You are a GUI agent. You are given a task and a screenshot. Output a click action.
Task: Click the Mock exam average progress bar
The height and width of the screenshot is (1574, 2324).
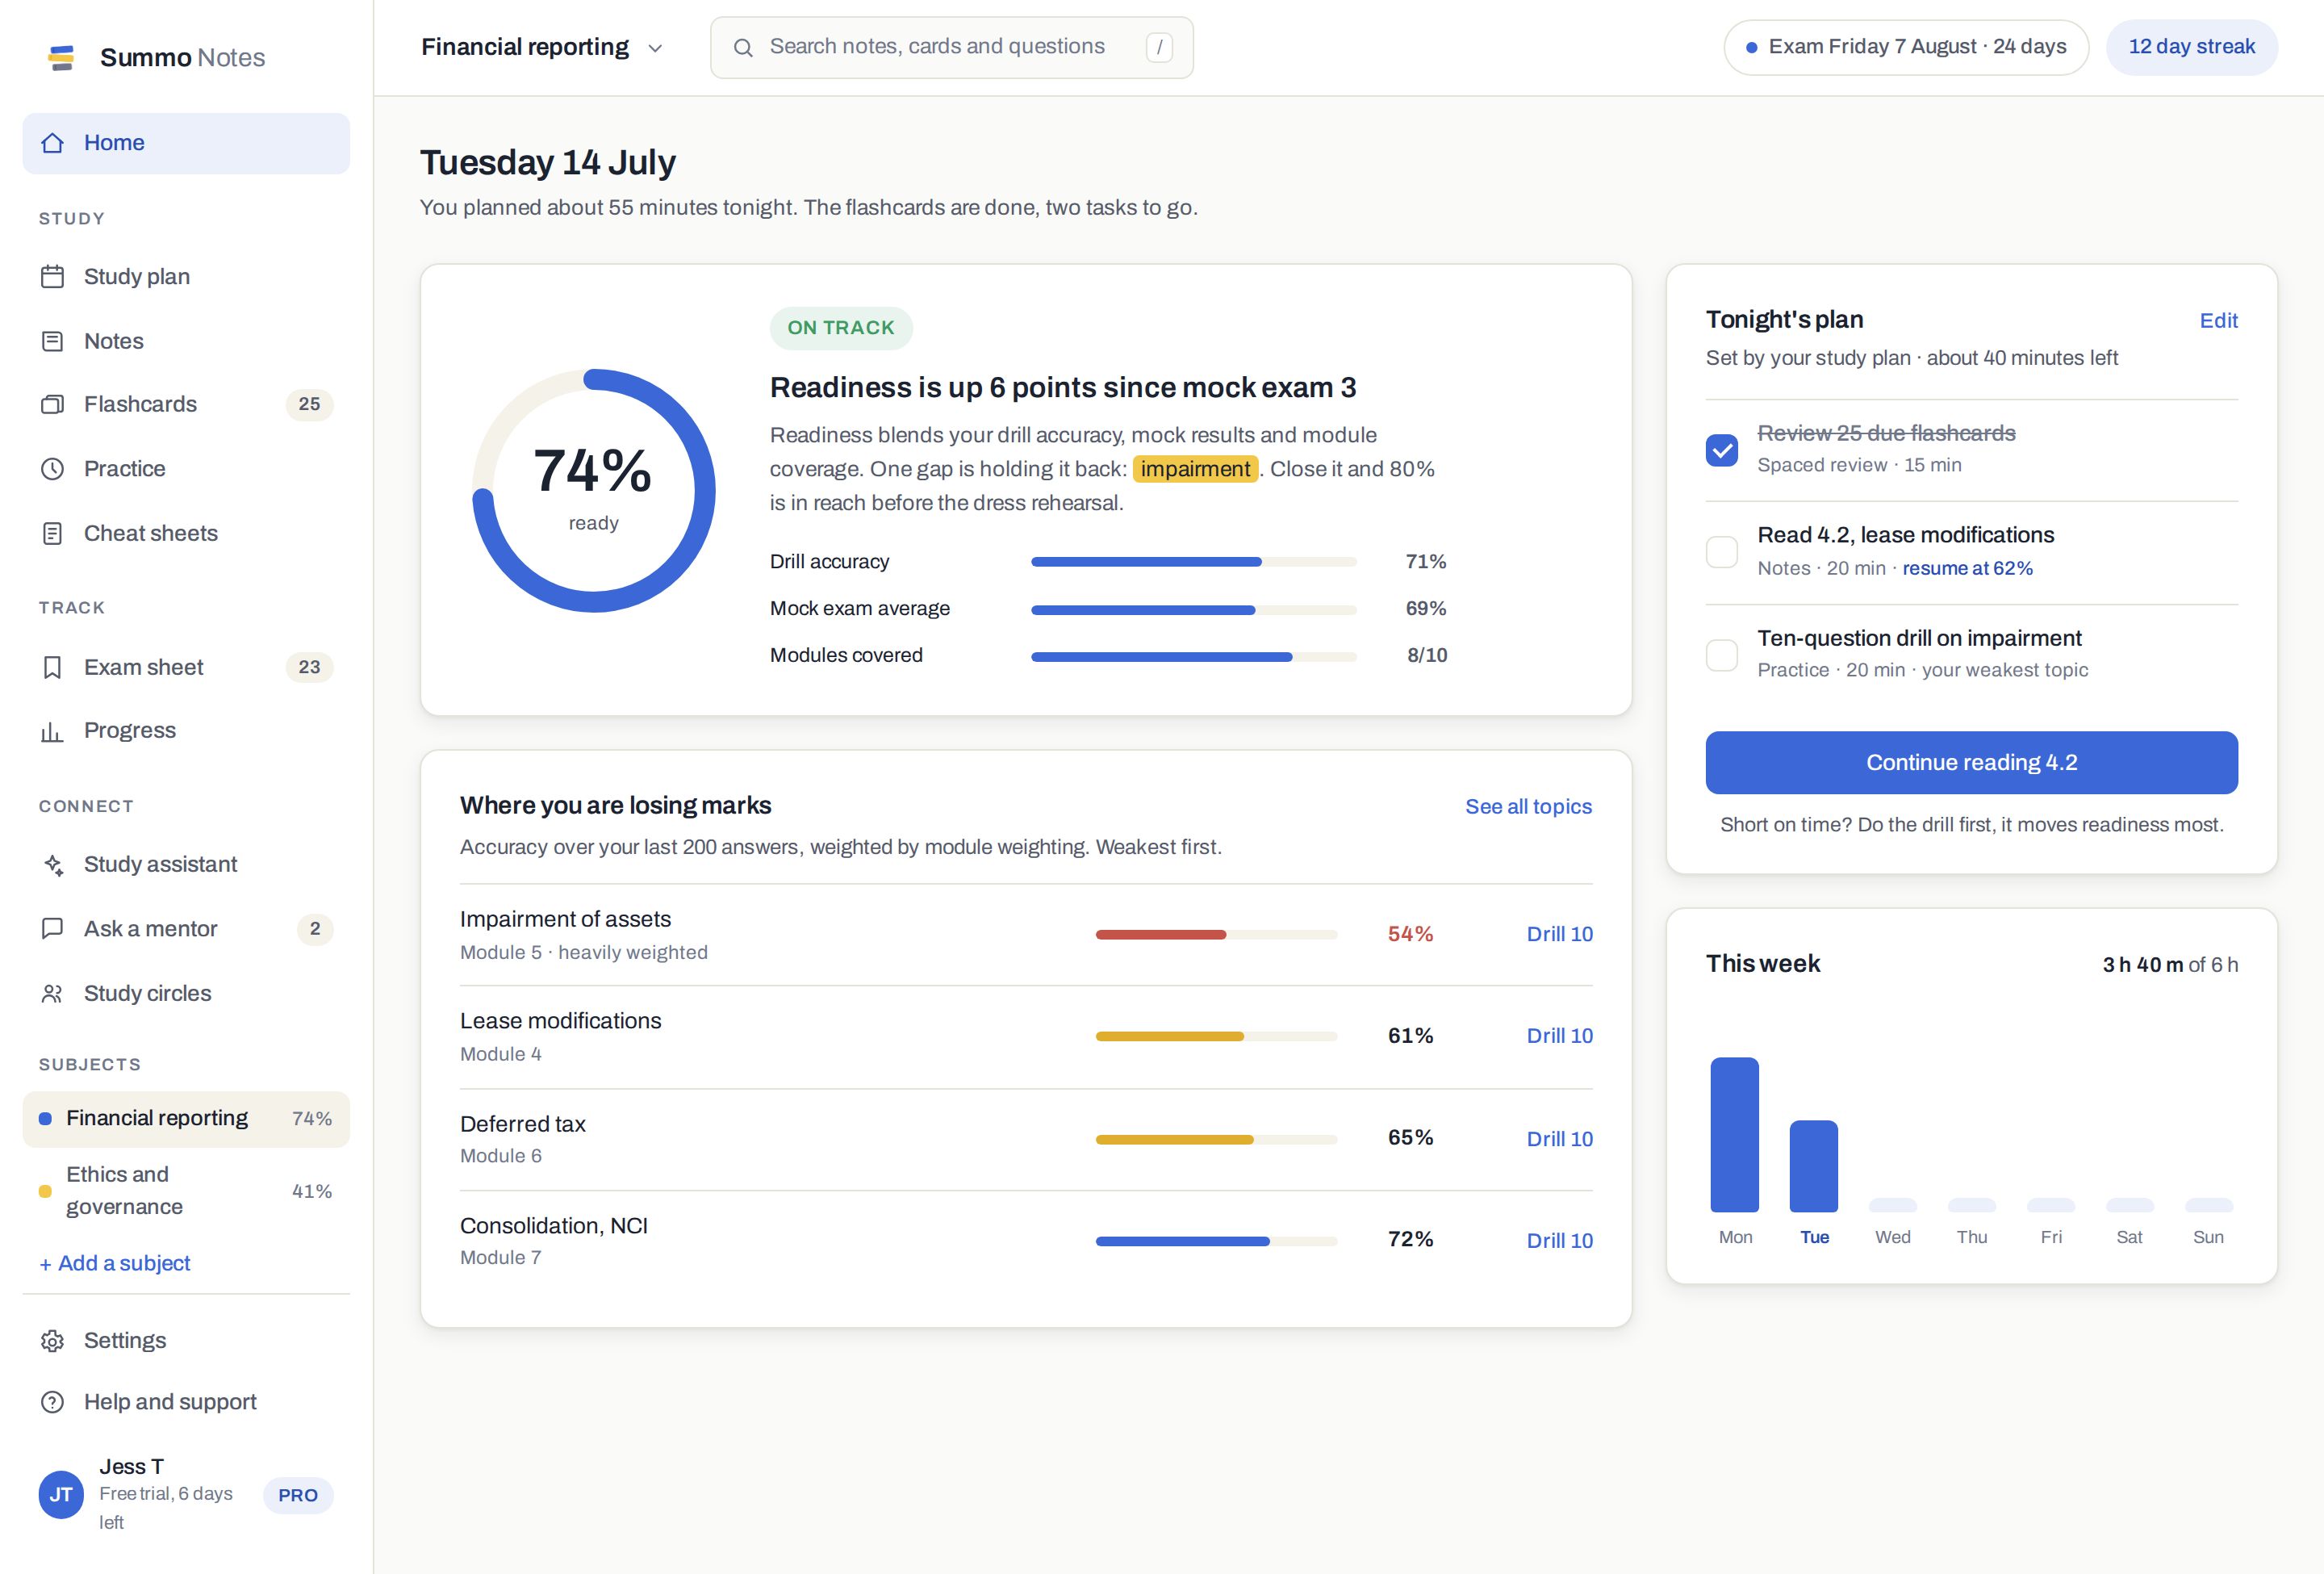point(1193,609)
